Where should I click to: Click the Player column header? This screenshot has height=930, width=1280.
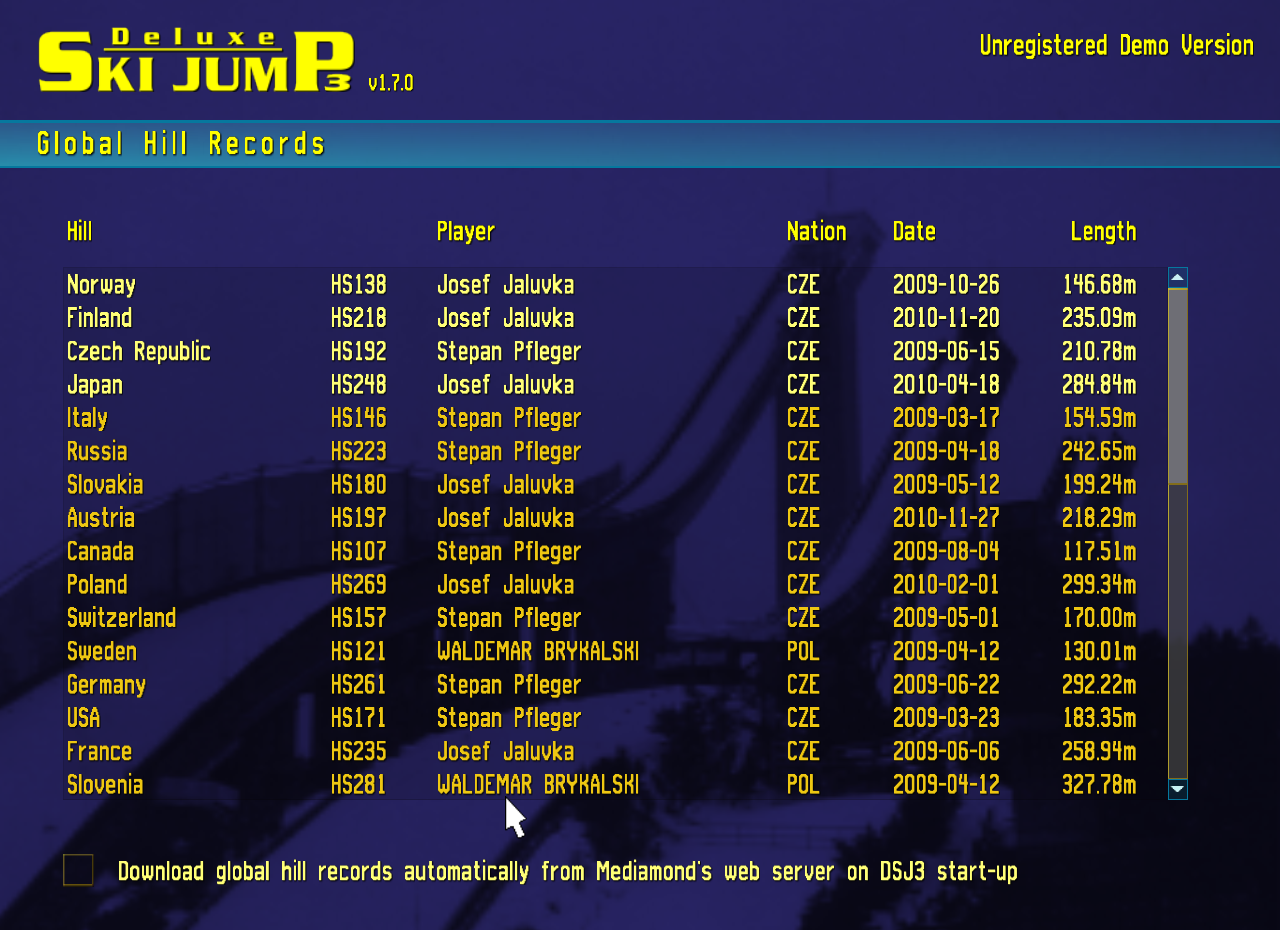click(x=465, y=232)
